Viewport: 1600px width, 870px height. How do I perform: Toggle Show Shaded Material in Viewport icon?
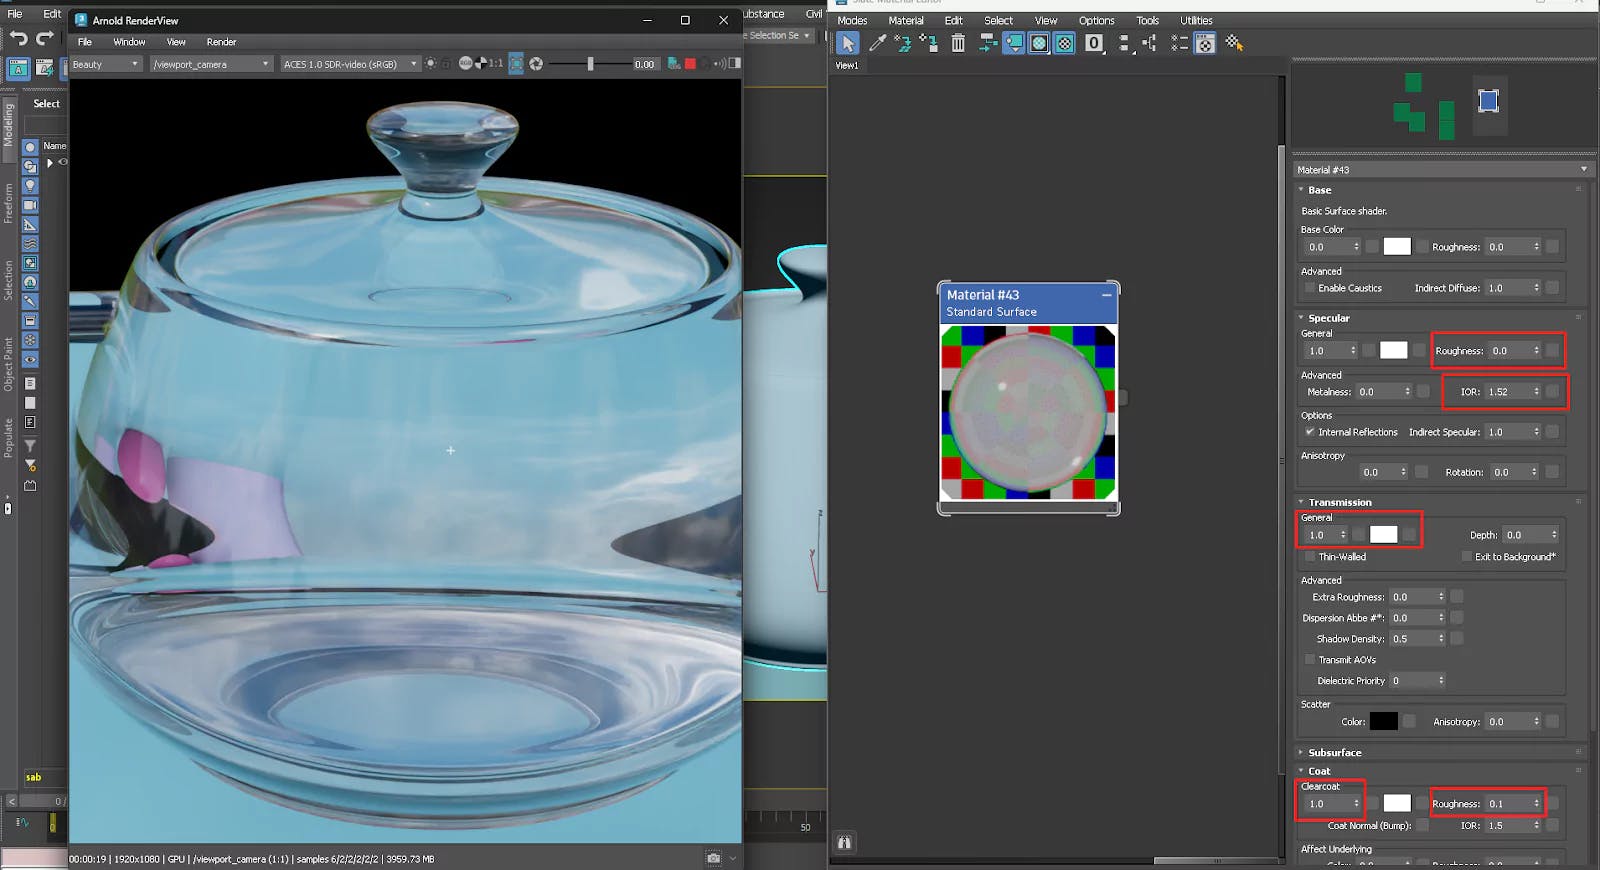(1039, 43)
